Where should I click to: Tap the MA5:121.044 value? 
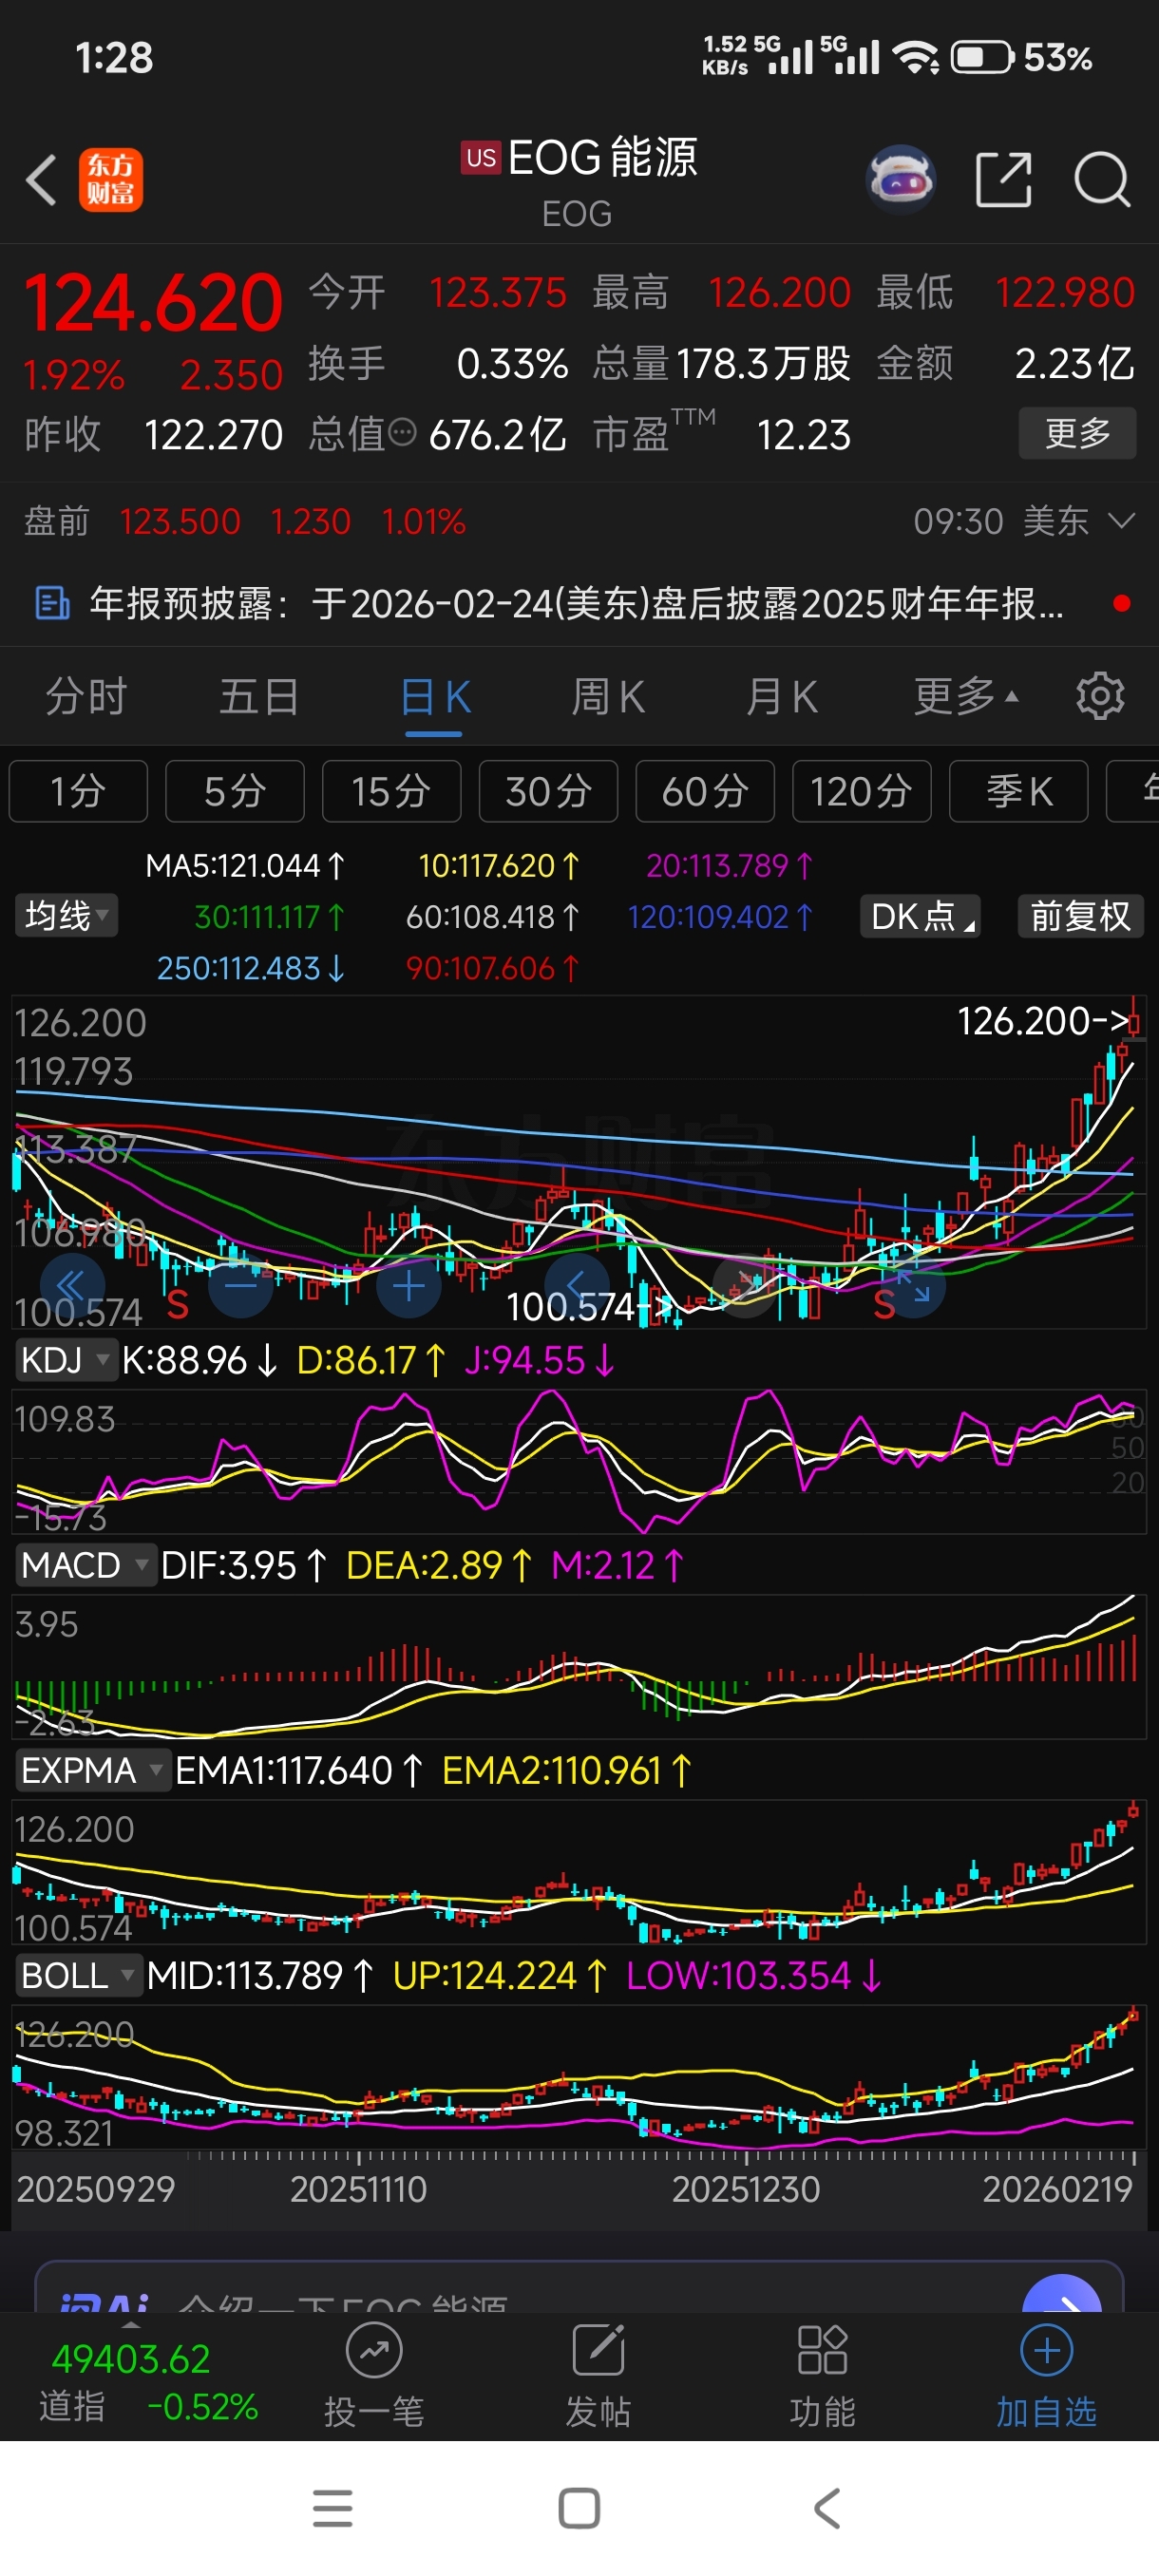click(245, 865)
